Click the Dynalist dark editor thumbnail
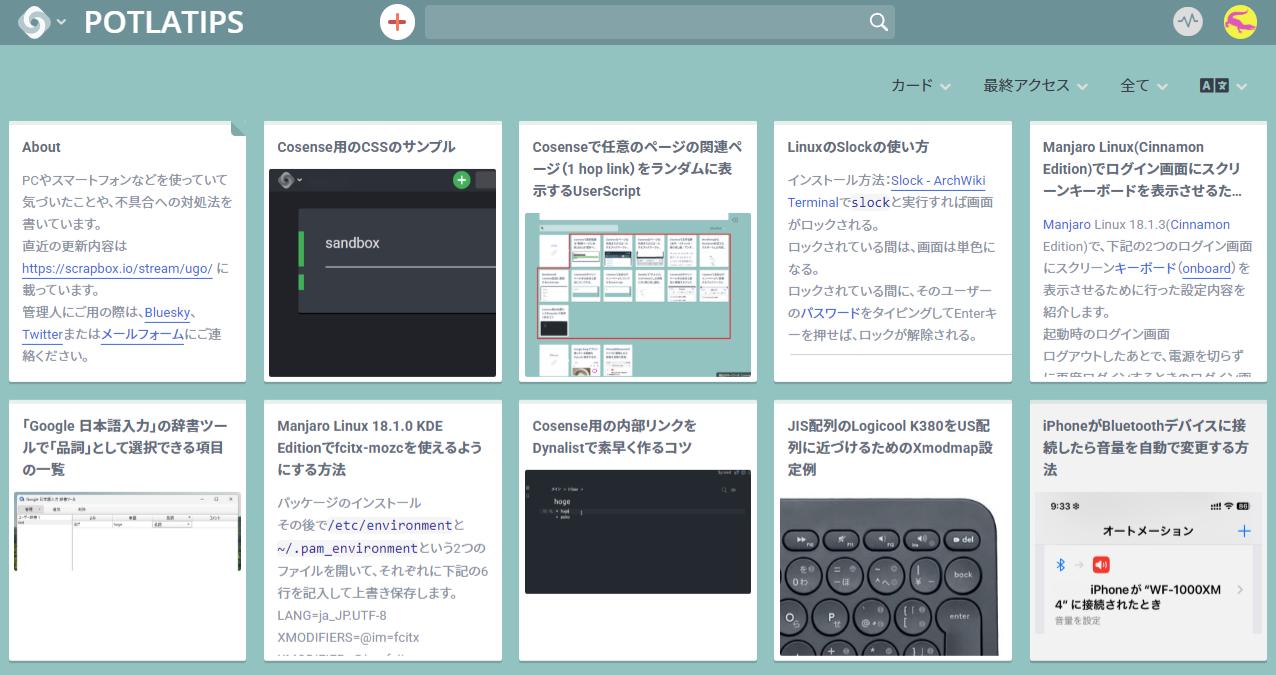 [x=637, y=532]
